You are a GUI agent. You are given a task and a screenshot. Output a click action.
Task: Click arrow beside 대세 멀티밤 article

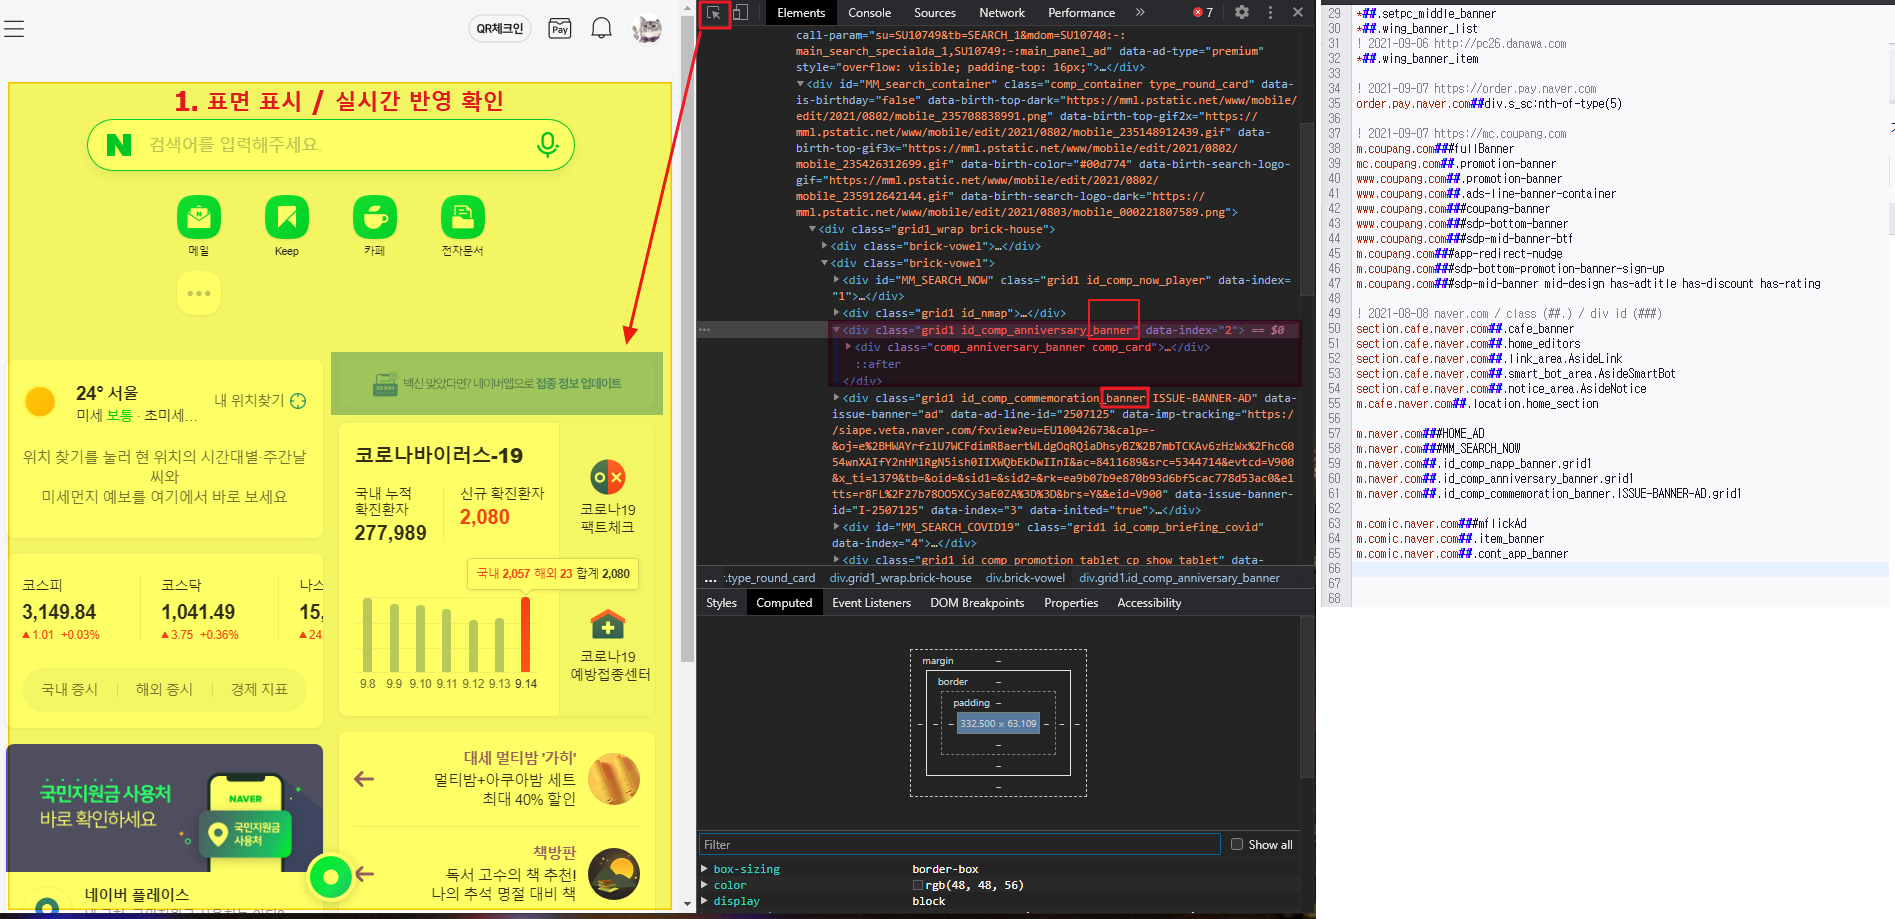(364, 779)
